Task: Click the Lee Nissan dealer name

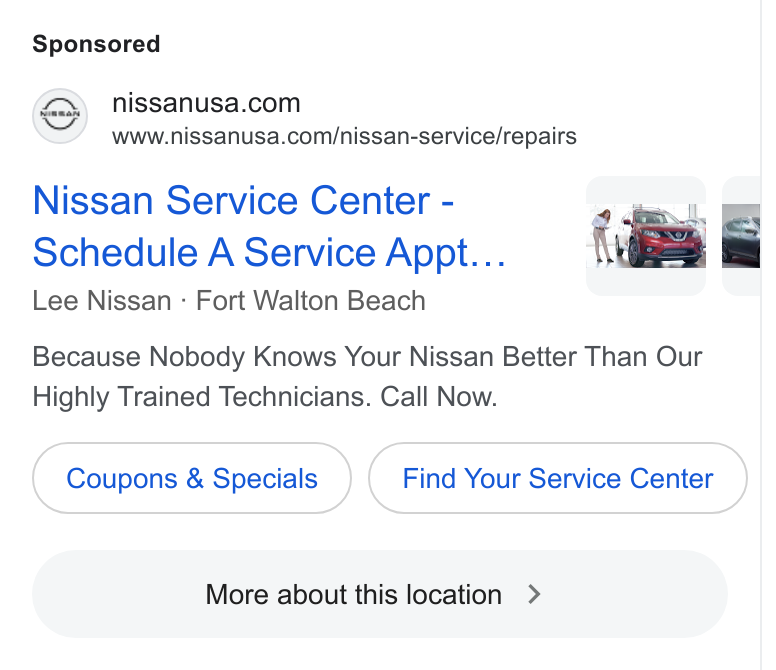Action: tap(102, 300)
